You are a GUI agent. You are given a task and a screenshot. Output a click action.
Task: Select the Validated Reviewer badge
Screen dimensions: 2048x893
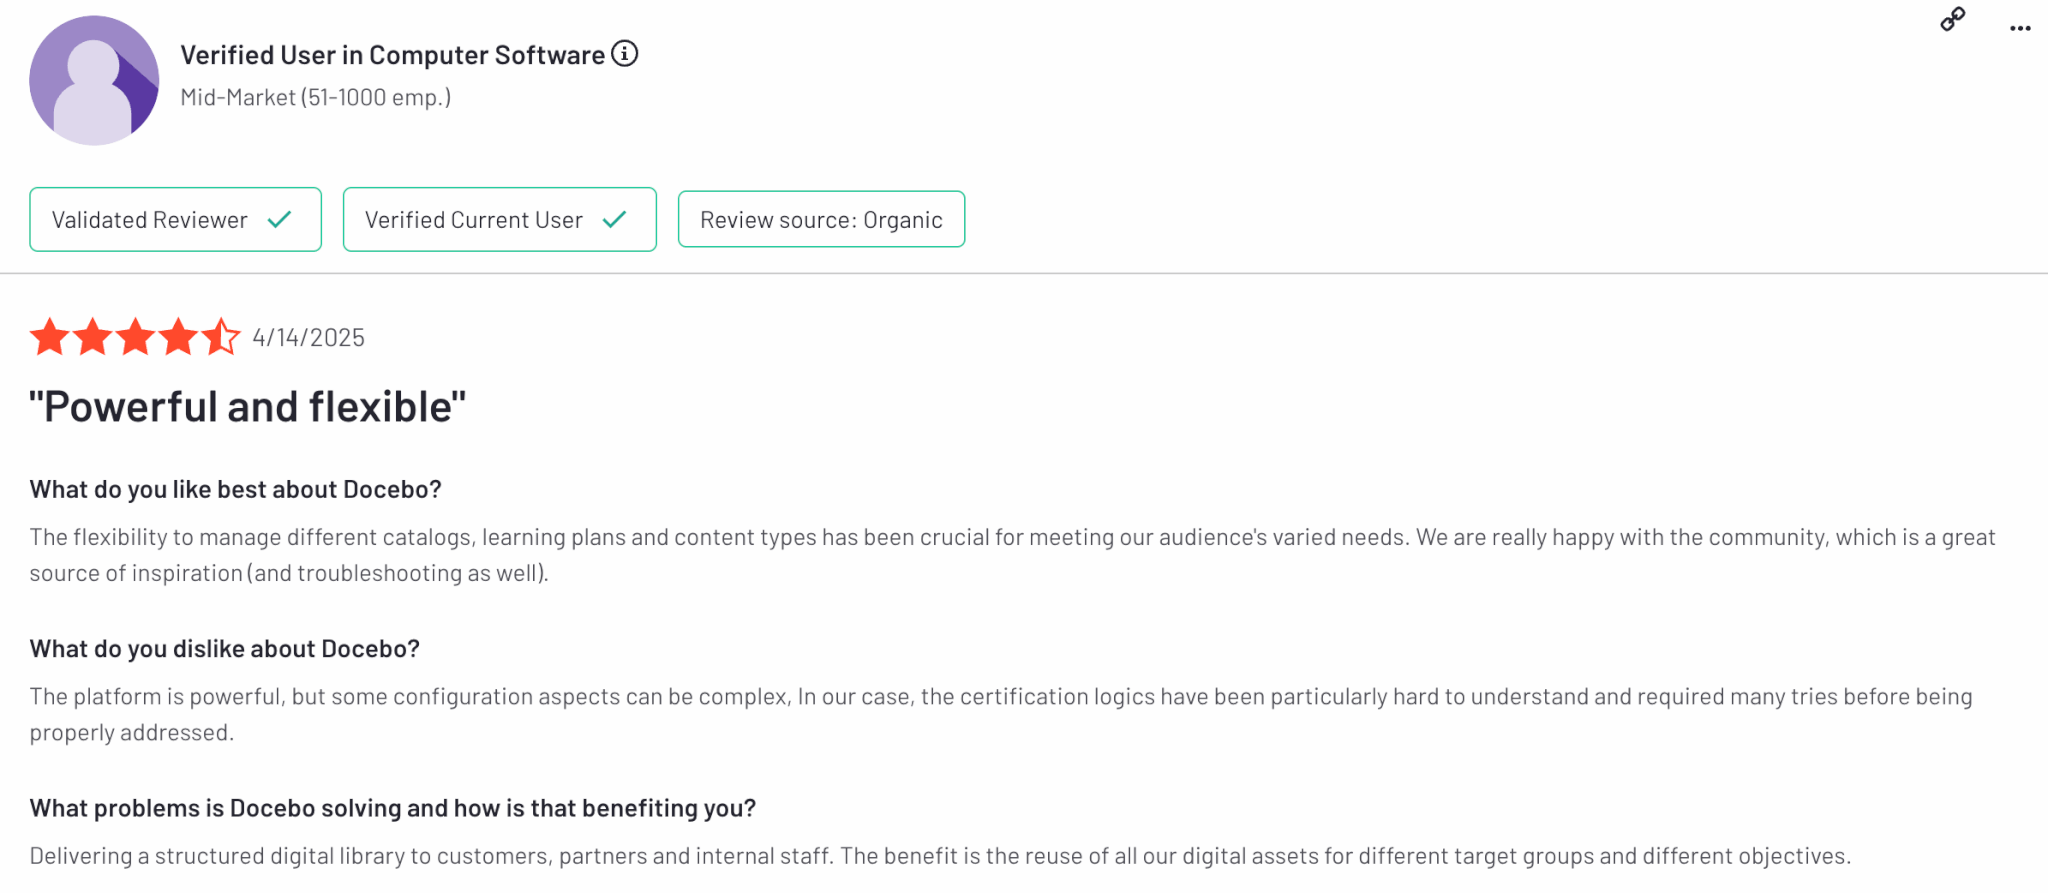coord(175,220)
